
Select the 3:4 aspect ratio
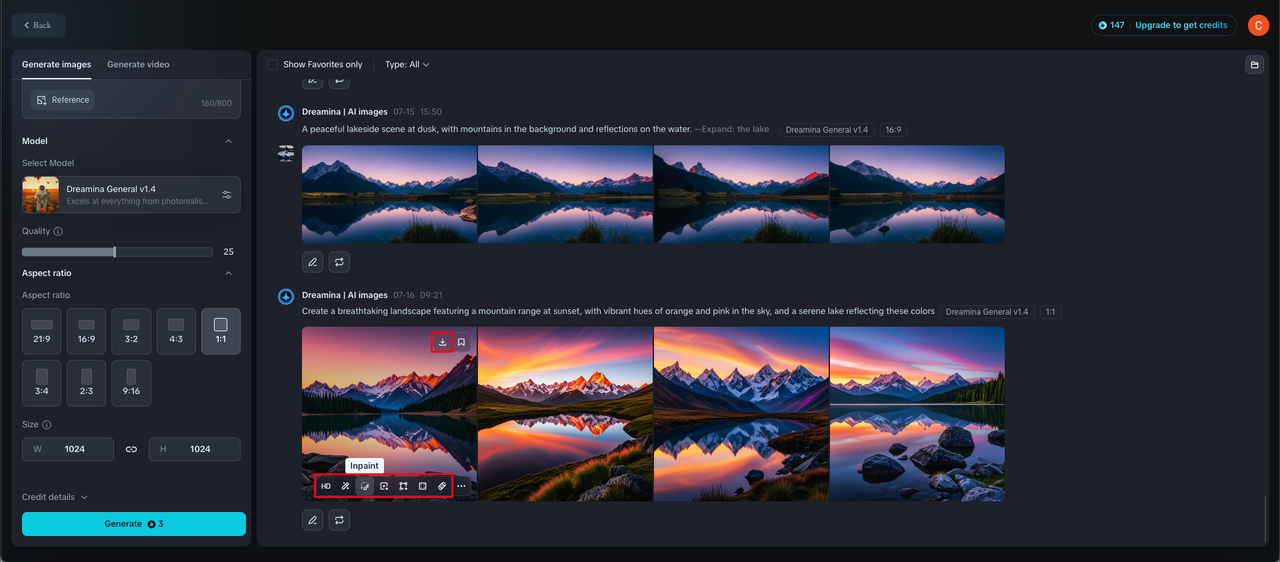pyautogui.click(x=42, y=383)
